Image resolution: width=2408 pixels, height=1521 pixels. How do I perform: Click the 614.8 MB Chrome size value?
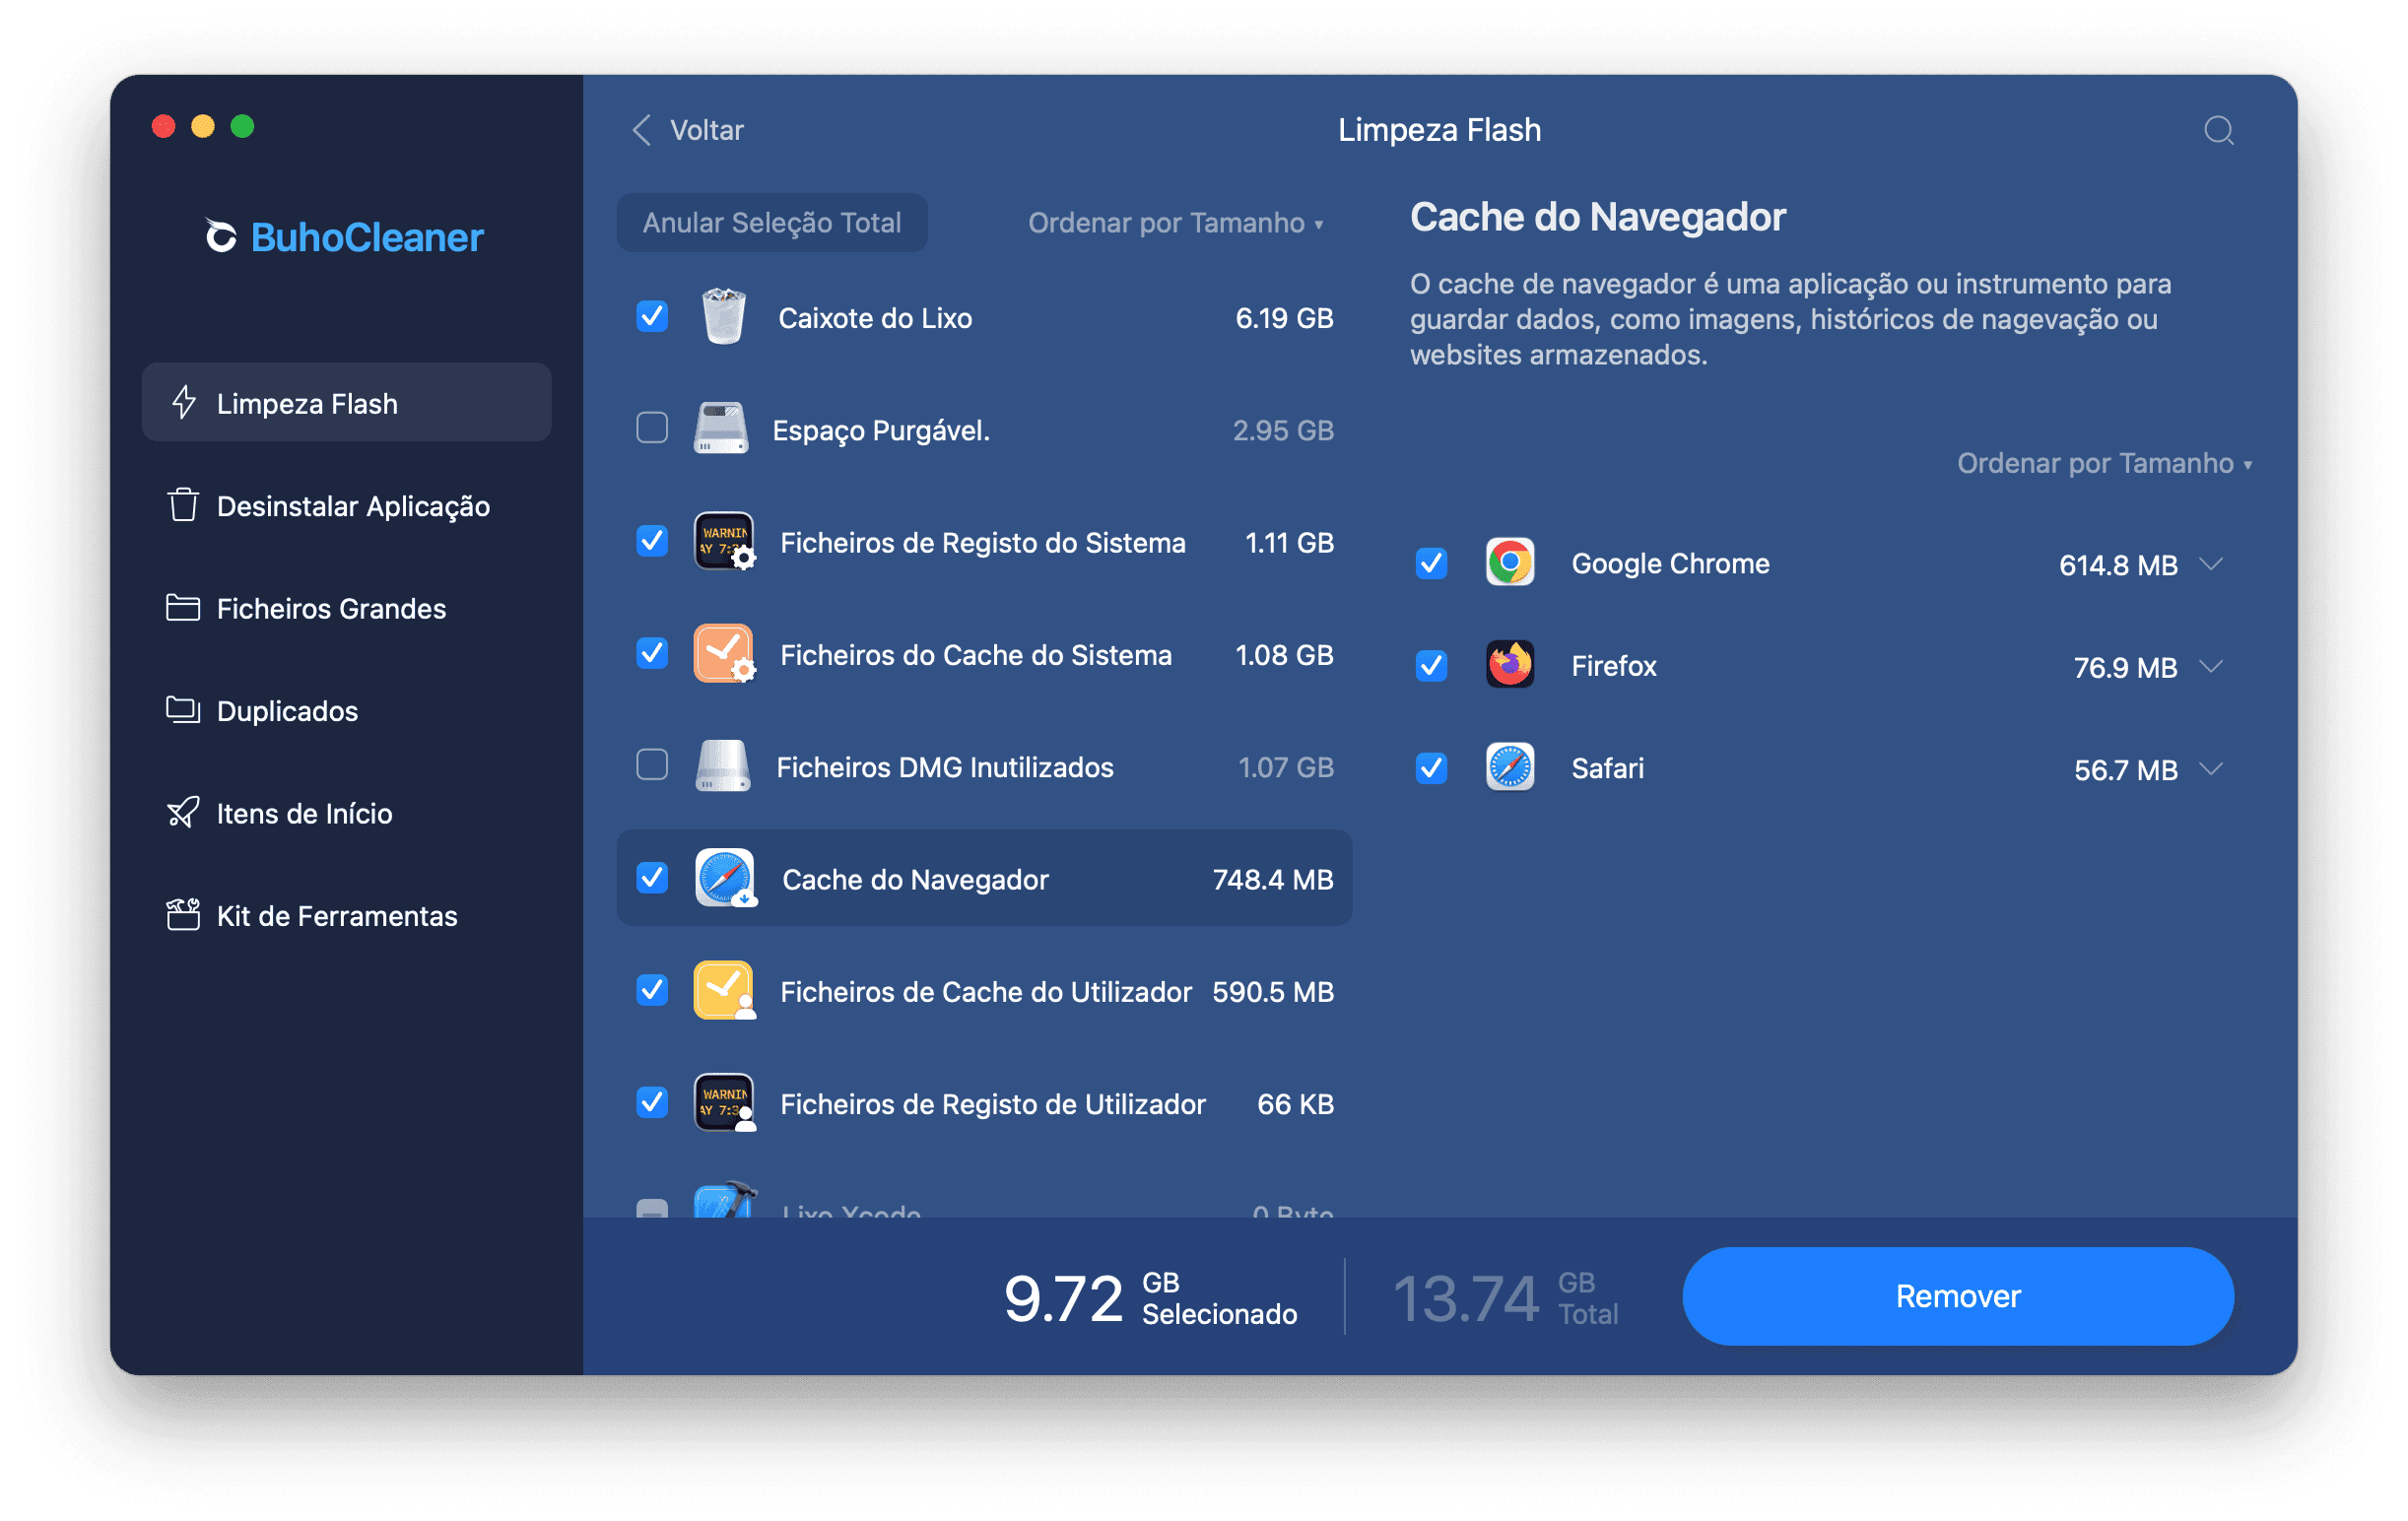2118,565
